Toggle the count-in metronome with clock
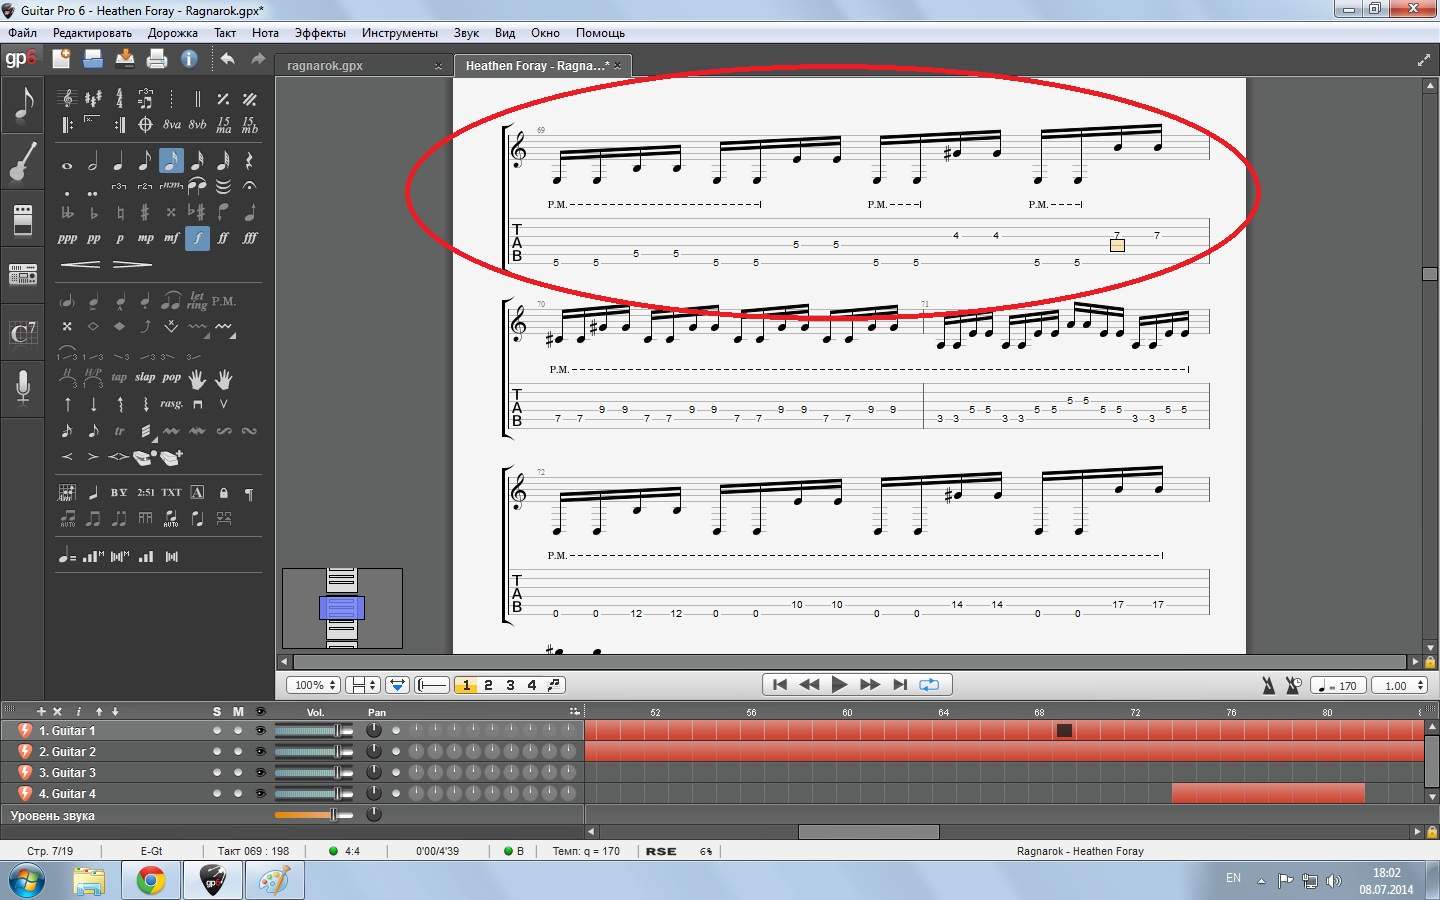Screen dimensions: 1440x900 click(1292, 685)
